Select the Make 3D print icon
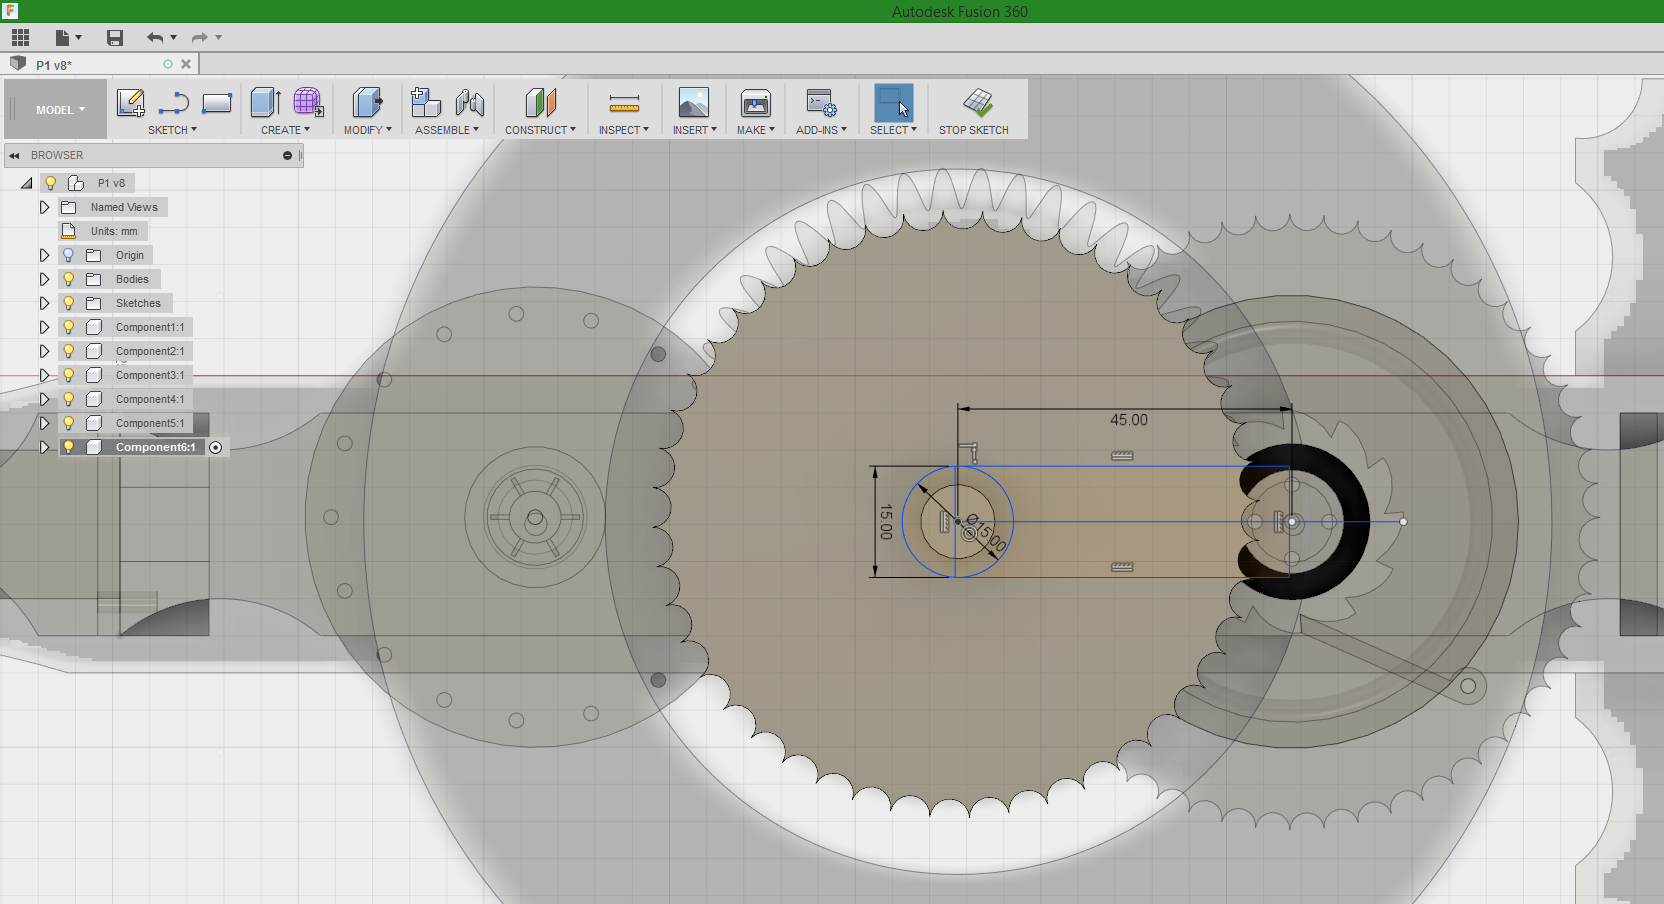 pyautogui.click(x=755, y=102)
